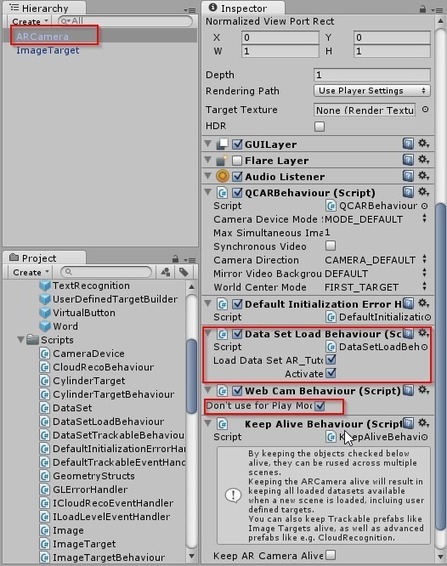
Task: Open QCARBehaviour gear settings menu
Action: pos(424,192)
